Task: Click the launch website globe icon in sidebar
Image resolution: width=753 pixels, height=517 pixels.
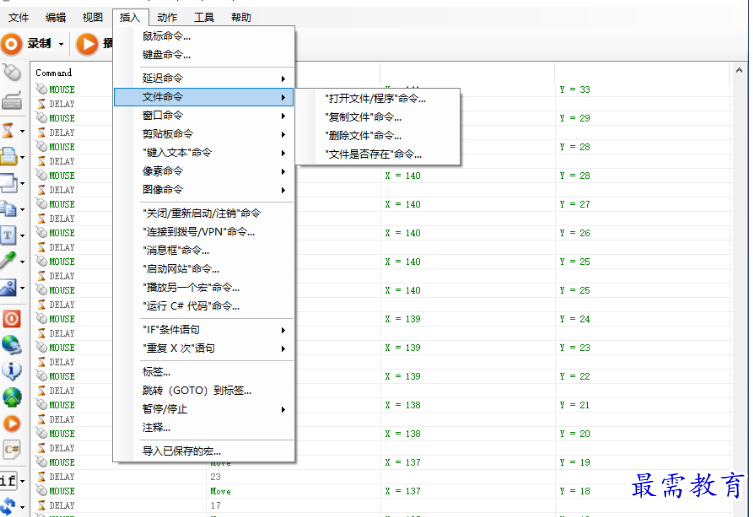Action: [12, 397]
